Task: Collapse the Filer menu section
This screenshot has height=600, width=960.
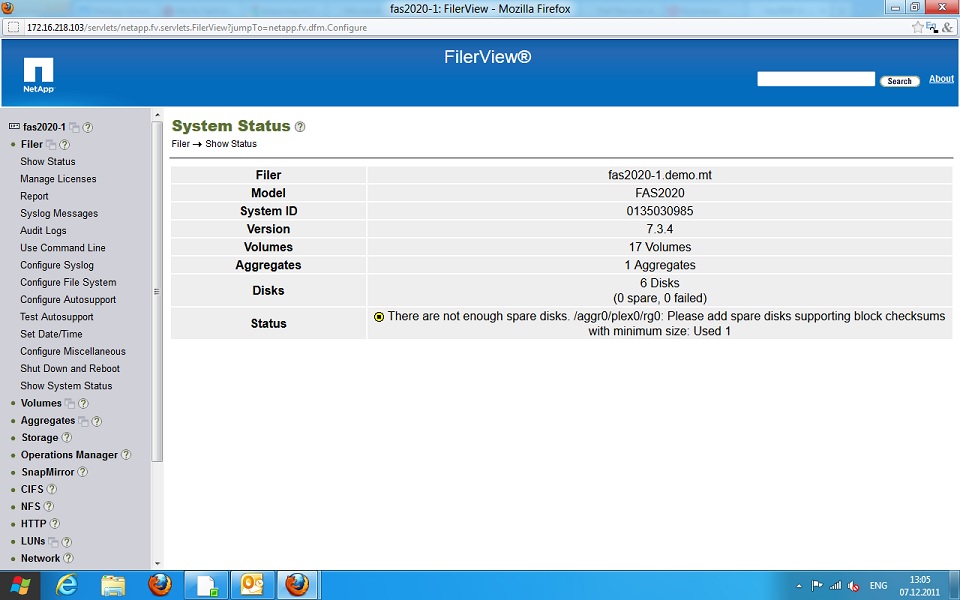Action: 13,144
